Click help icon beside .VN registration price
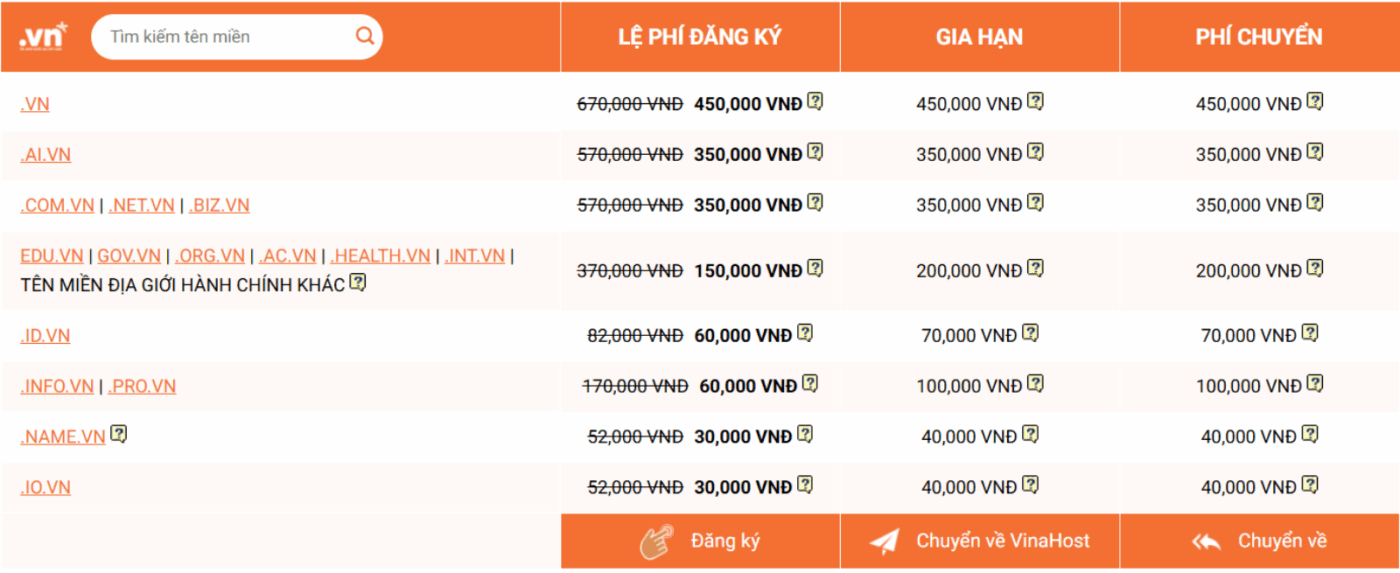 [x=815, y=102]
